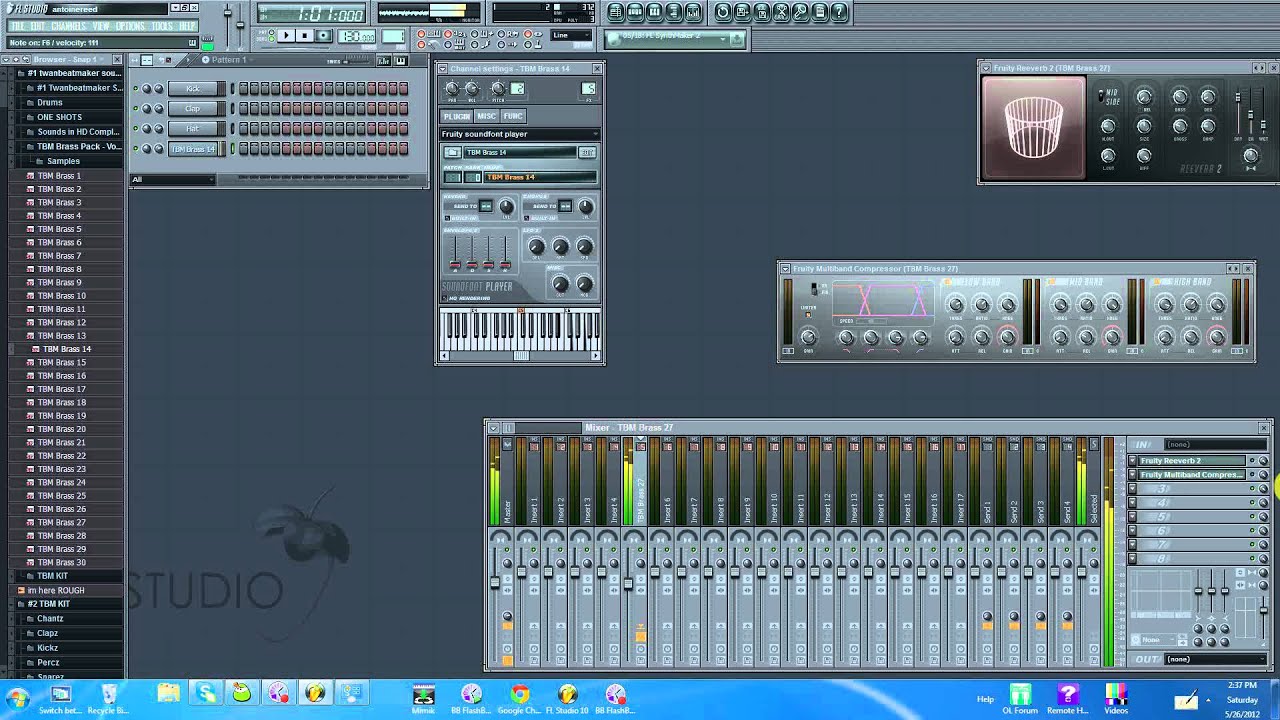Open the CHANNELS menu
Screen dimensions: 1280x720
point(68,26)
